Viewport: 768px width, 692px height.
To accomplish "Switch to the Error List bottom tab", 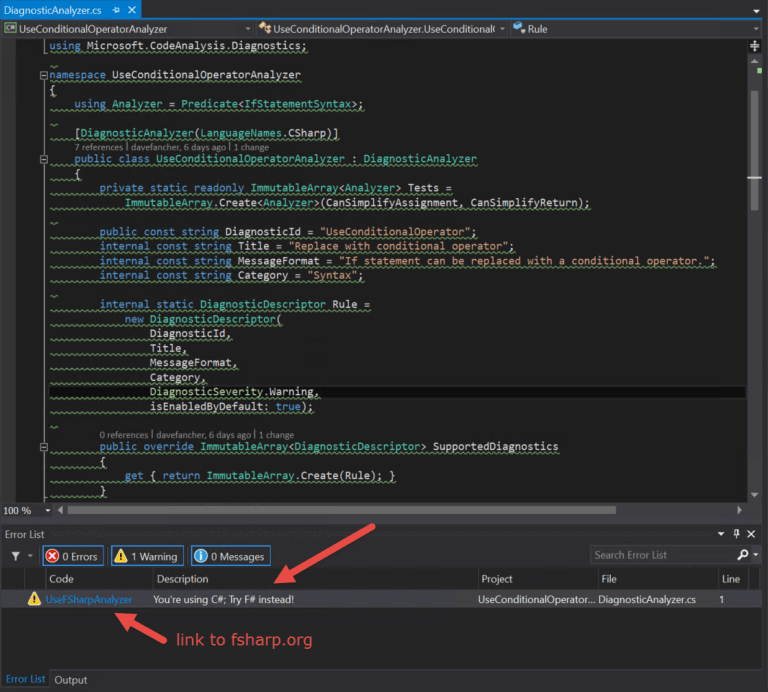I will [x=25, y=679].
